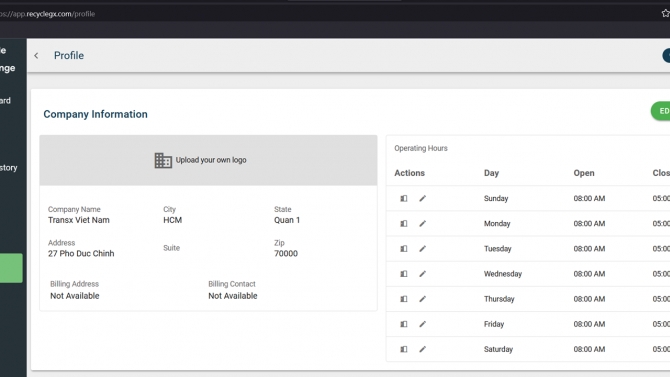Image resolution: width=670 pixels, height=377 pixels.
Task: Click Upload your own logo text
Action: tap(211, 160)
